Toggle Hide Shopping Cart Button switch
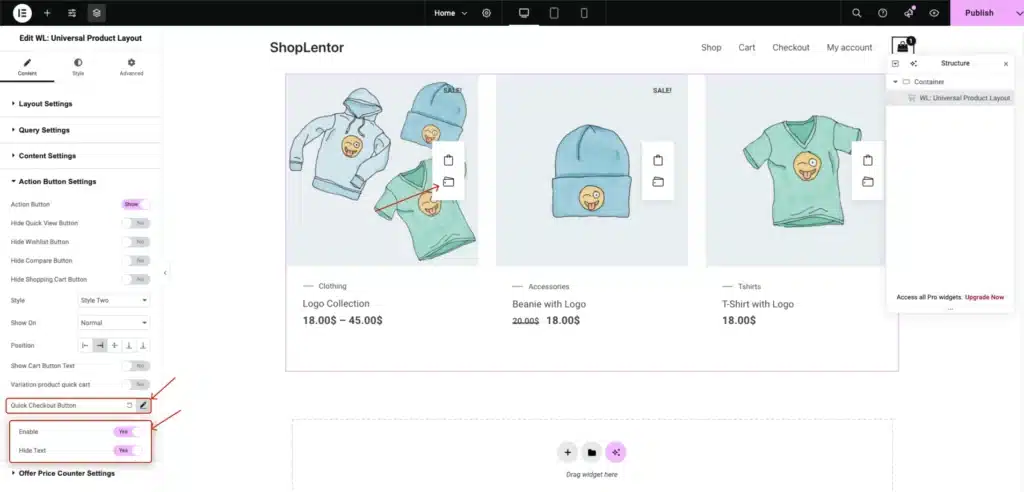The width and height of the screenshot is (1024, 492). point(136,280)
